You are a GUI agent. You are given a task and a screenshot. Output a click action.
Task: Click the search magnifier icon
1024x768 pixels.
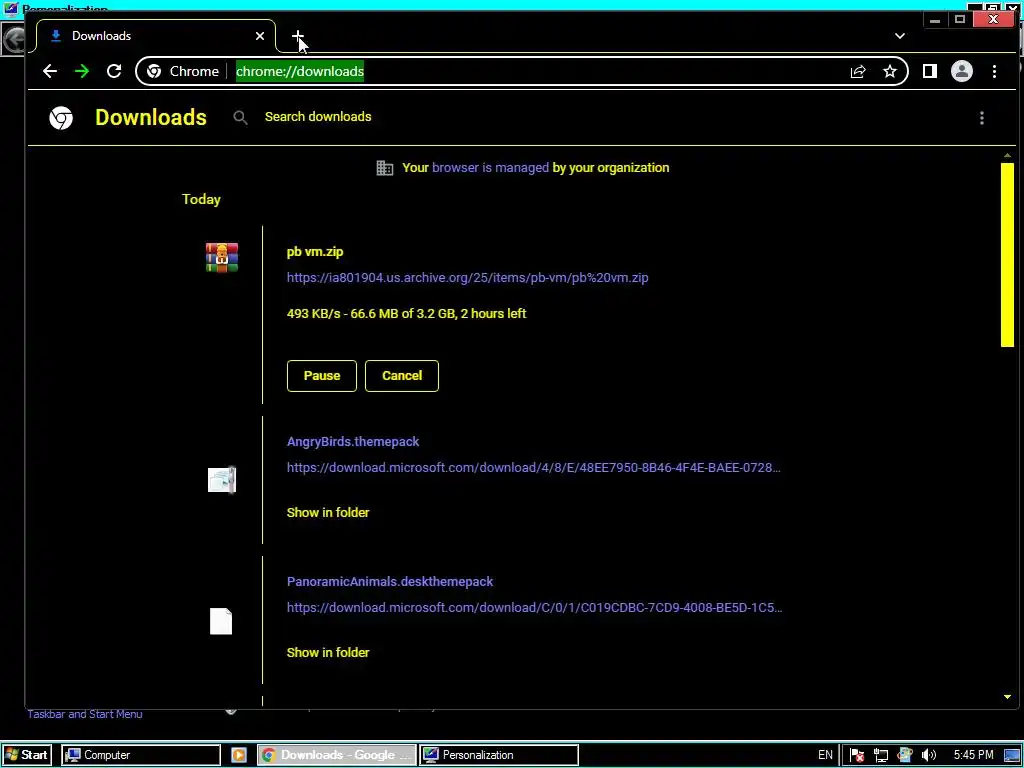pyautogui.click(x=240, y=118)
